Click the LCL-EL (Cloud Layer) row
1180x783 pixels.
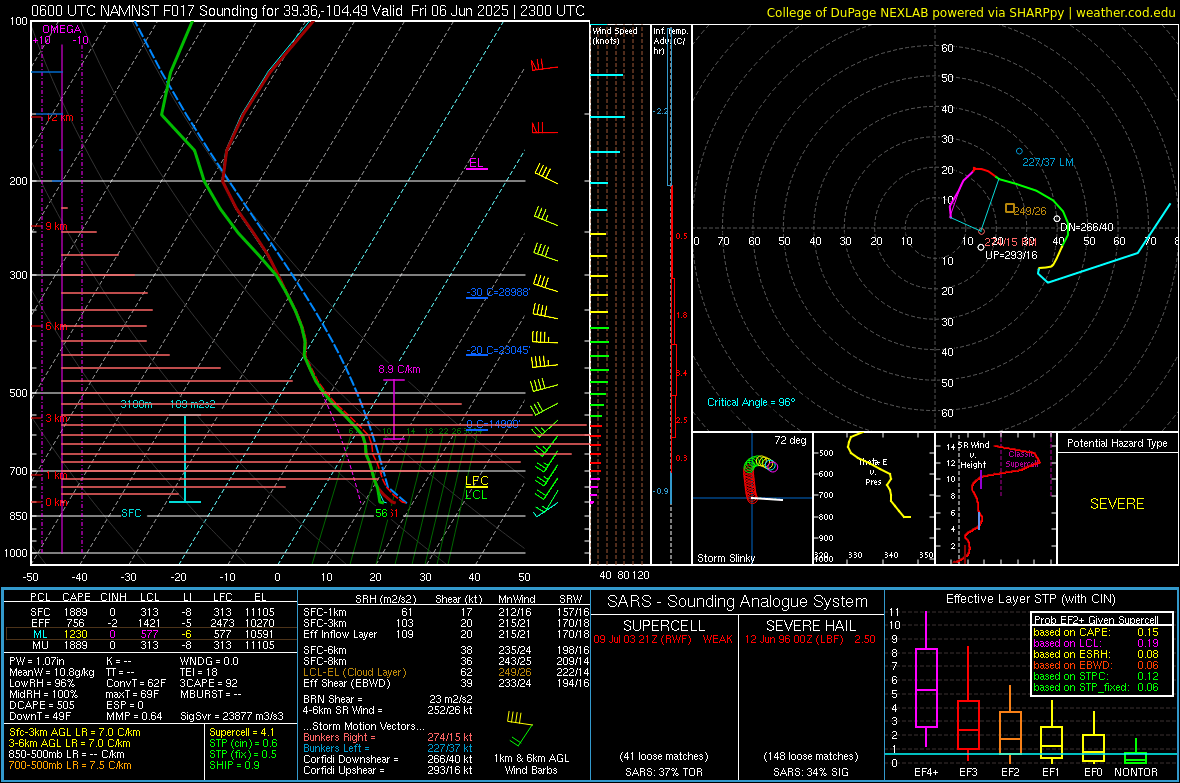444,672
